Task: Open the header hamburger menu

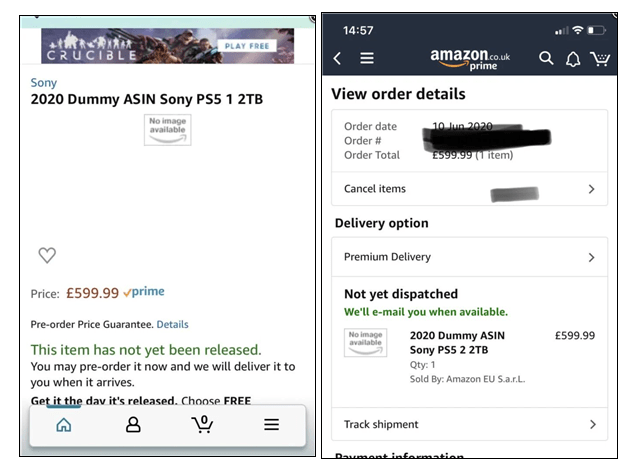Action: point(367,59)
